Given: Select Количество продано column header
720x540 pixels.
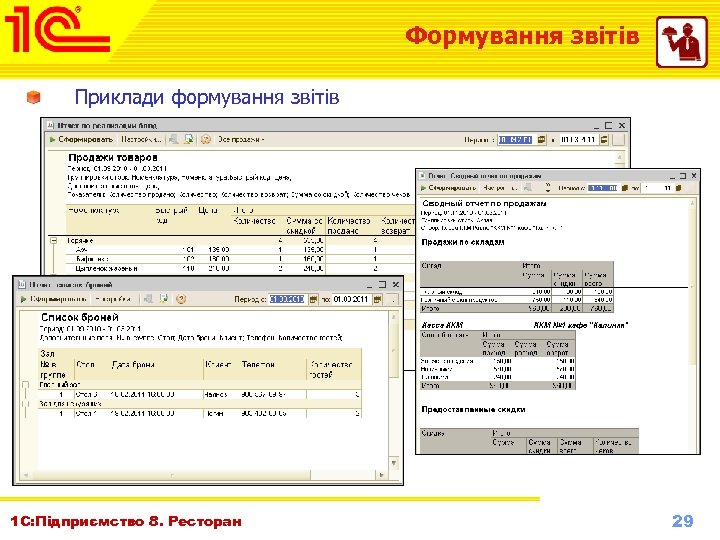Looking at the screenshot, I should 349,226.
